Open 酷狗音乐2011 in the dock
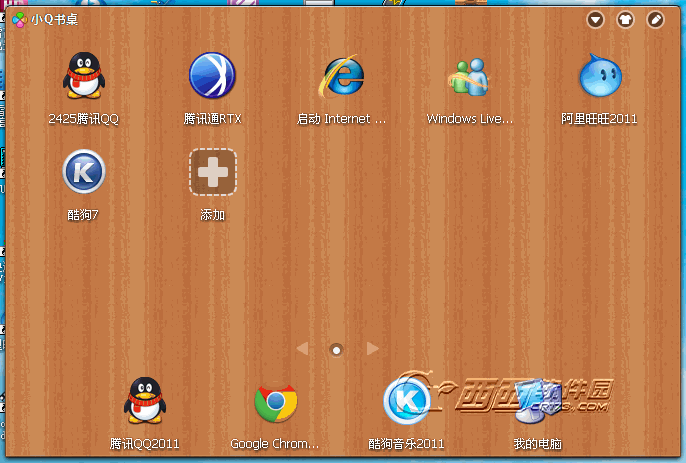The height and width of the screenshot is (463, 686). point(406,400)
